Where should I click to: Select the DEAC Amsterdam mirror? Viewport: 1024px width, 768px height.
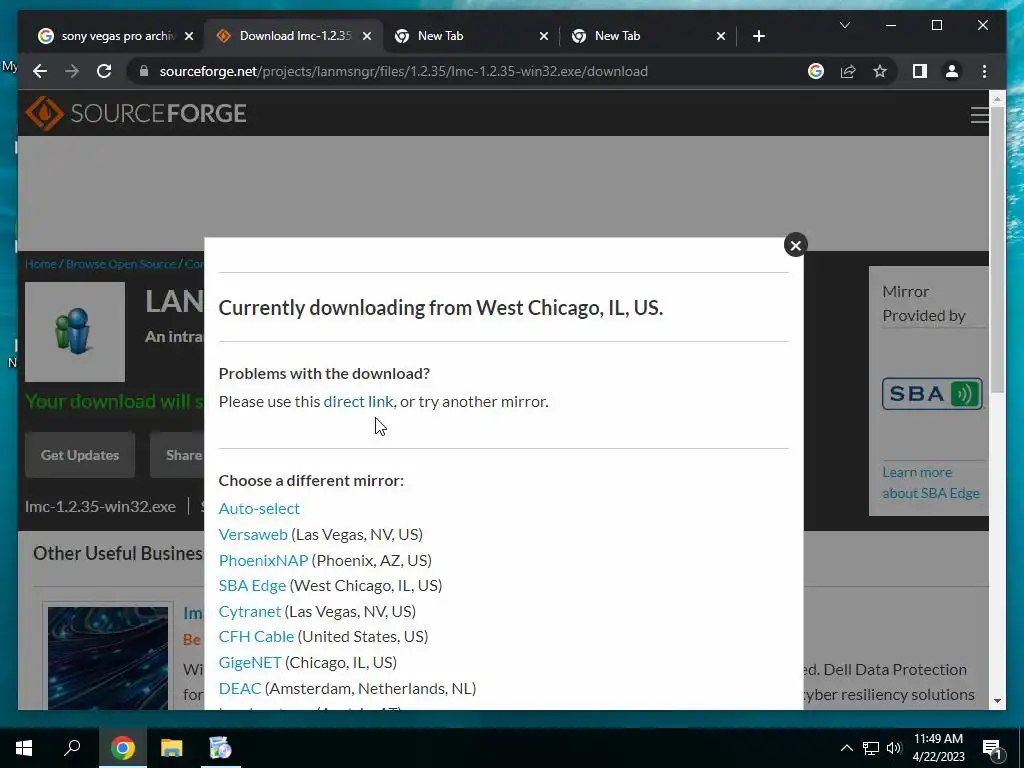pyautogui.click(x=240, y=688)
